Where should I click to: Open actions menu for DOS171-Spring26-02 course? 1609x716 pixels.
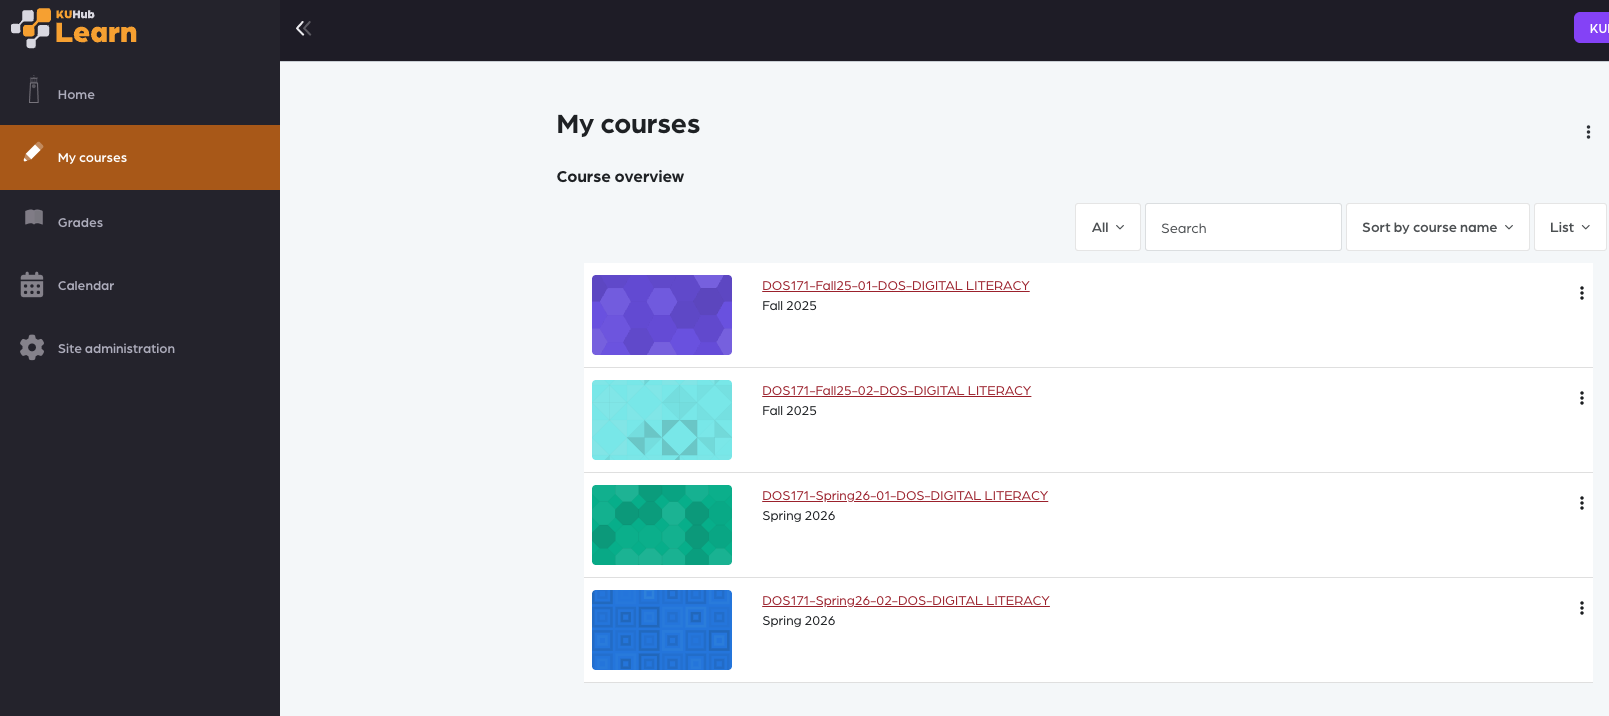[1582, 608]
